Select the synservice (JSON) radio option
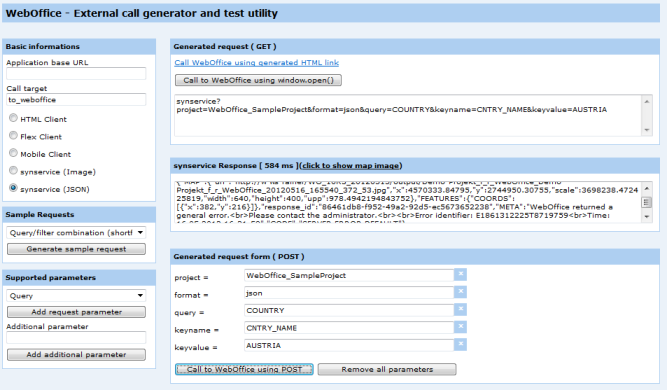 click(x=13, y=188)
